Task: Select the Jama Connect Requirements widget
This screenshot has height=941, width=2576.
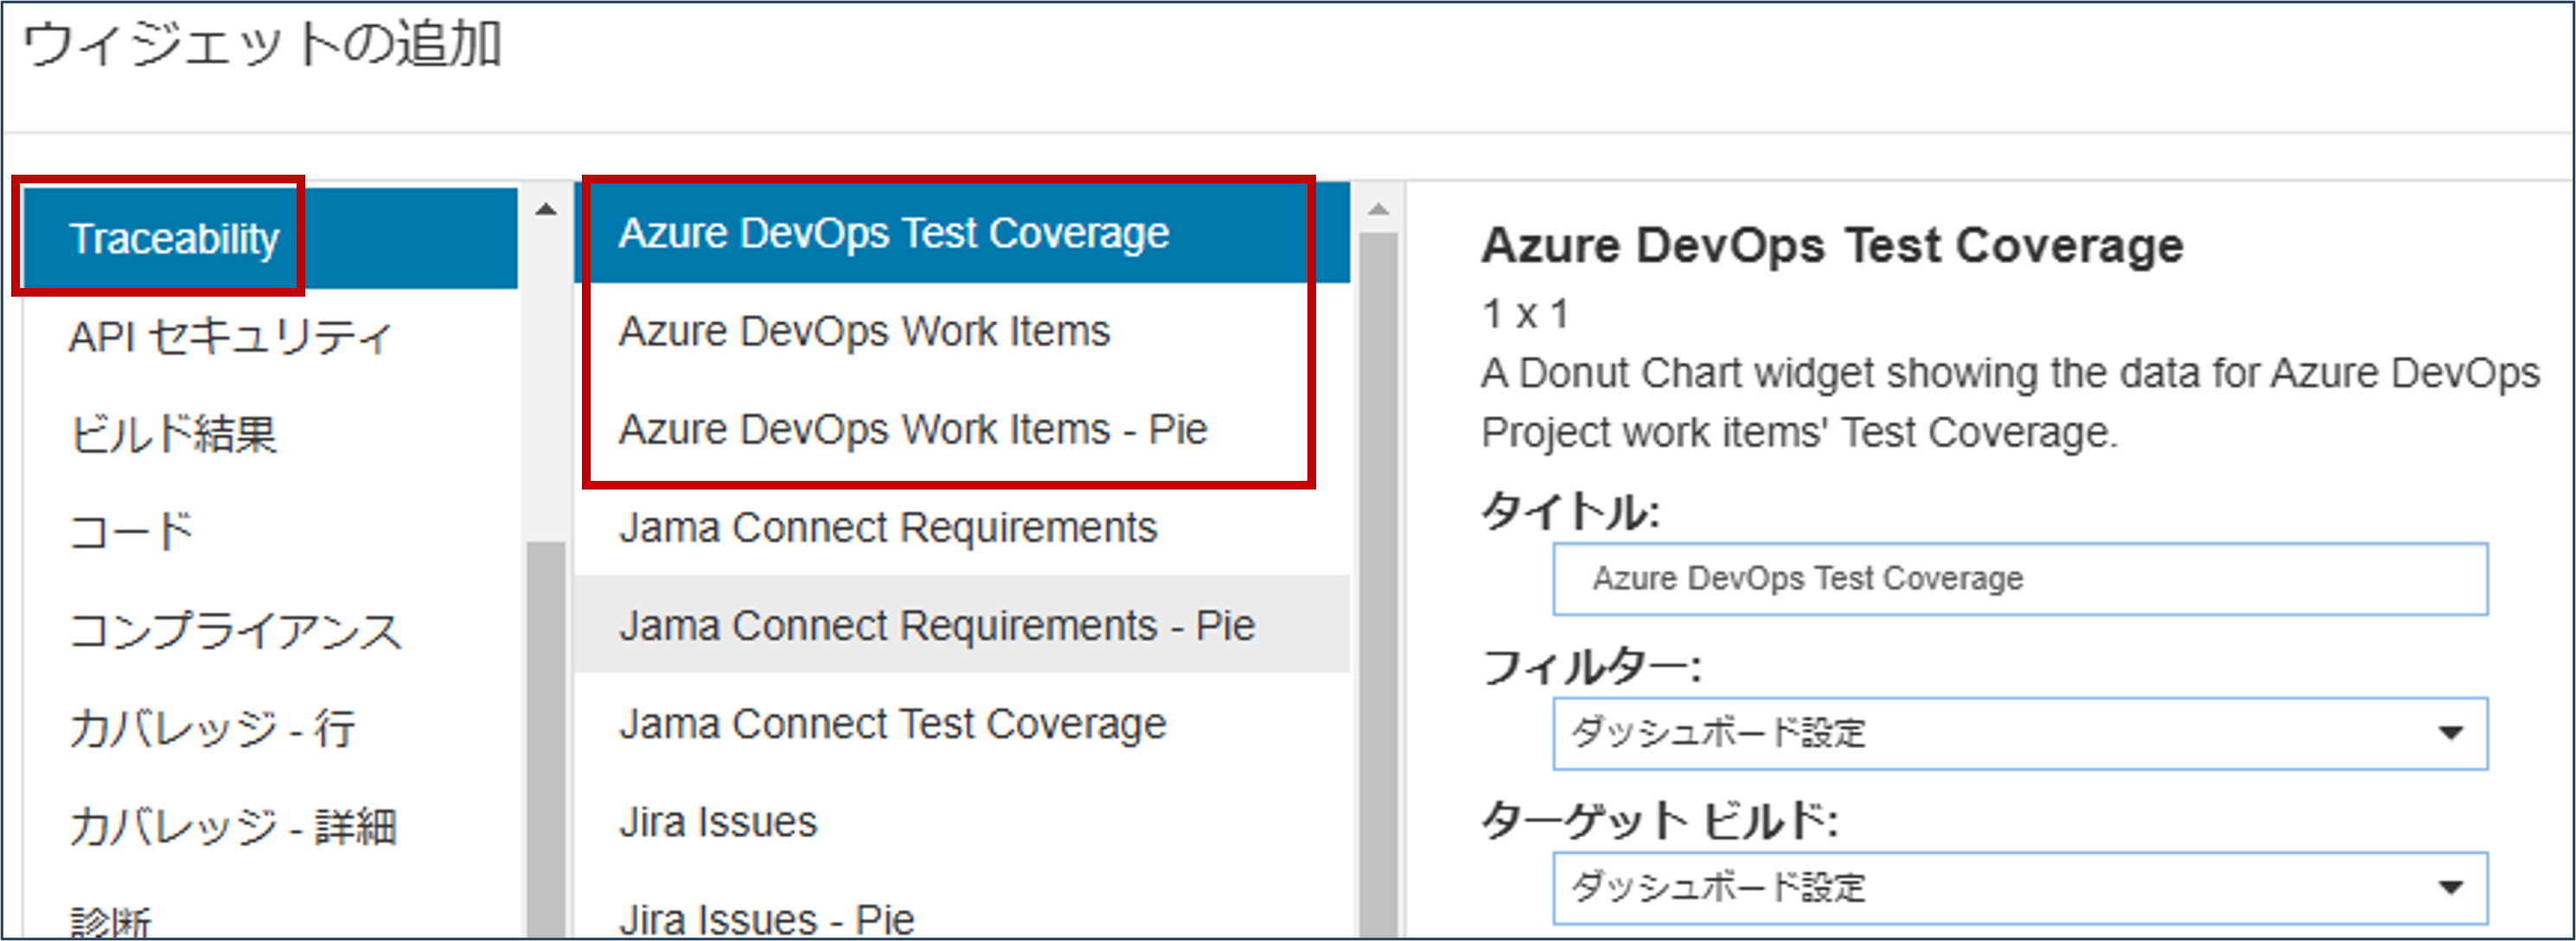Action: coord(887,528)
